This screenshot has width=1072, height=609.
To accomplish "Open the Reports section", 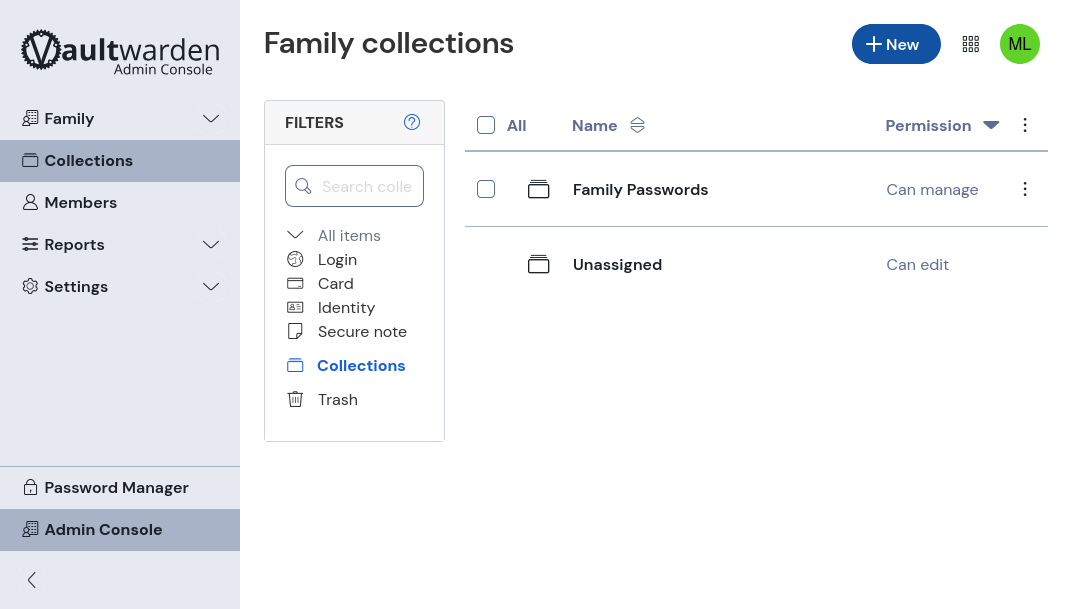I will pyautogui.click(x=75, y=245).
